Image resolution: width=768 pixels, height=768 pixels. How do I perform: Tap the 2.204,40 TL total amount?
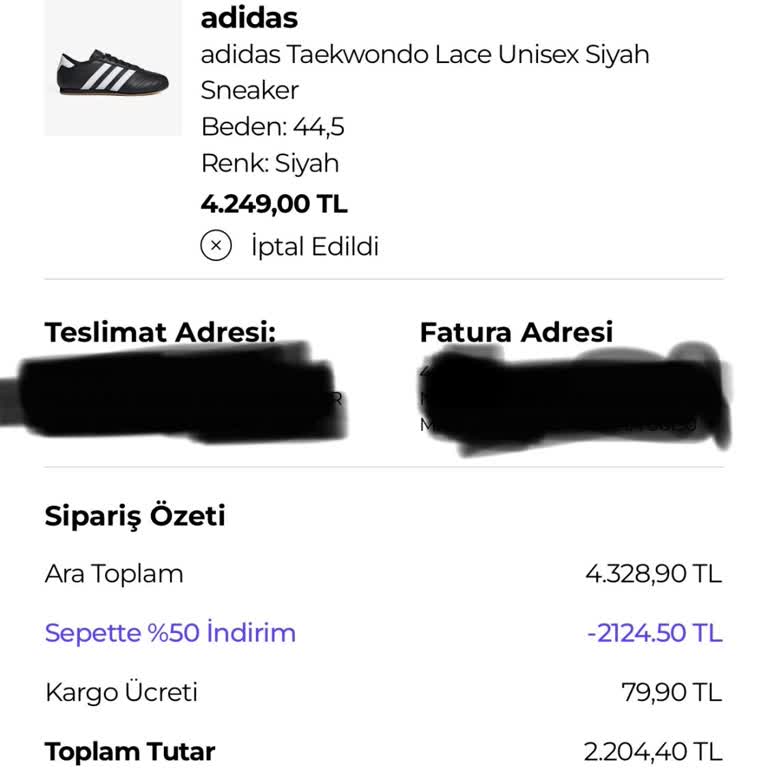tap(652, 751)
